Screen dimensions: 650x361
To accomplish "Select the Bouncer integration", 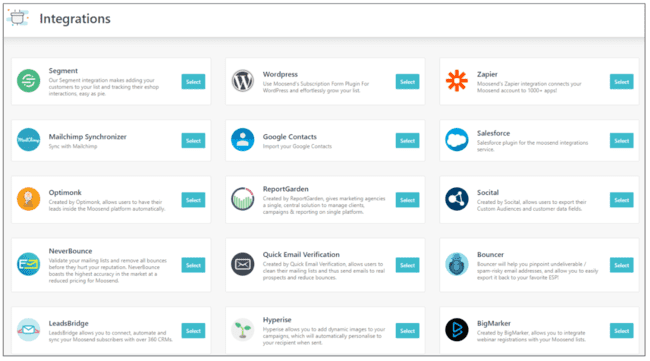I will click(621, 265).
